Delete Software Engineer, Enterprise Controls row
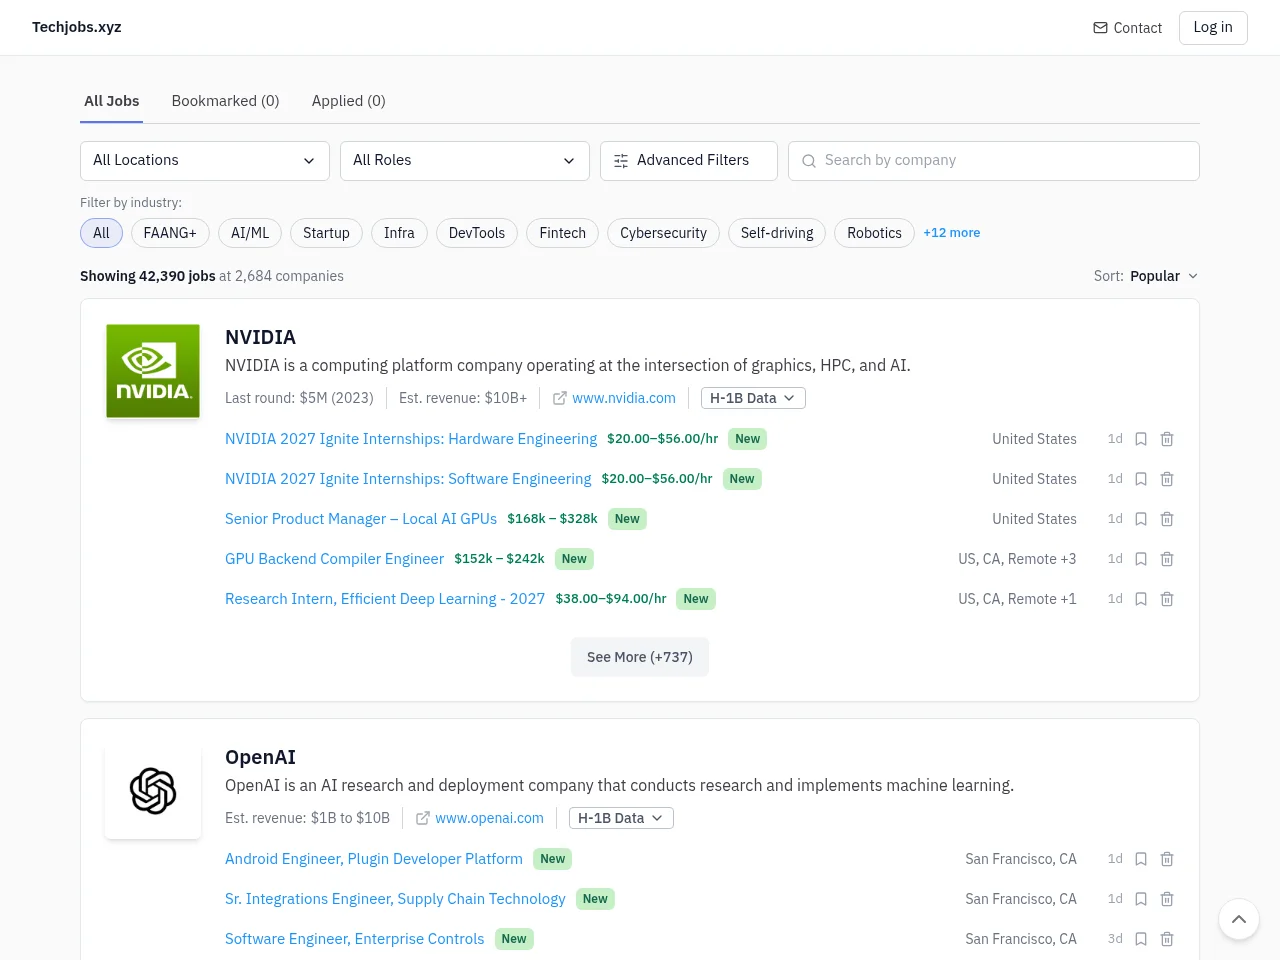The image size is (1280, 960). pyautogui.click(x=1167, y=939)
